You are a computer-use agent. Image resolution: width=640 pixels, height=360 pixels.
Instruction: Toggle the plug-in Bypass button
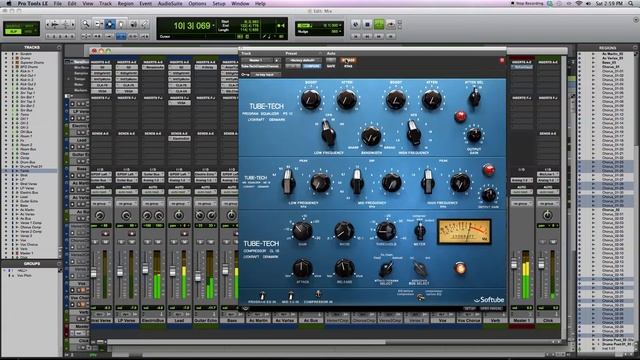pos(348,60)
